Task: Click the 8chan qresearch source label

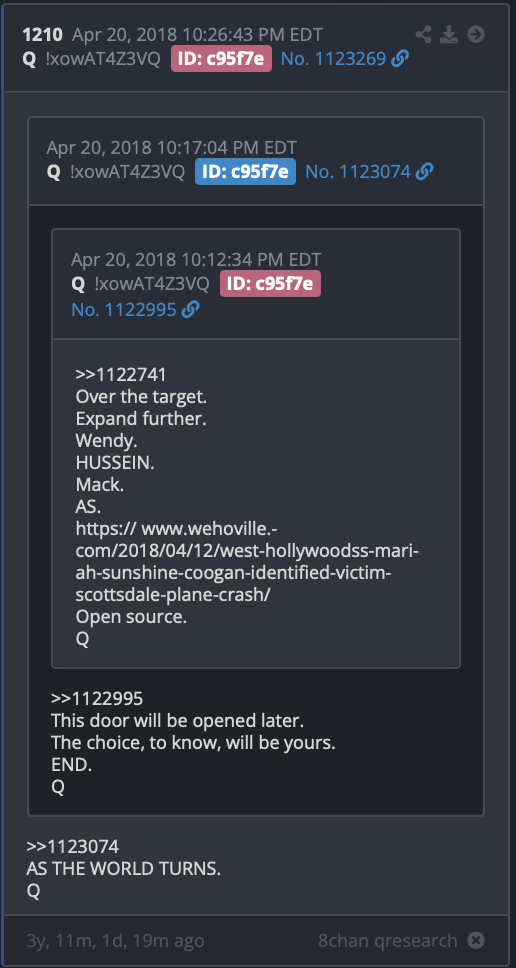Action: [388, 941]
